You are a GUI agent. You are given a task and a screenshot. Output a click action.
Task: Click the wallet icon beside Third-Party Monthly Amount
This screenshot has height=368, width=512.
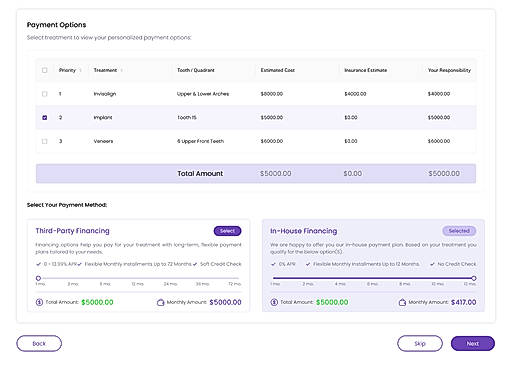(x=161, y=302)
